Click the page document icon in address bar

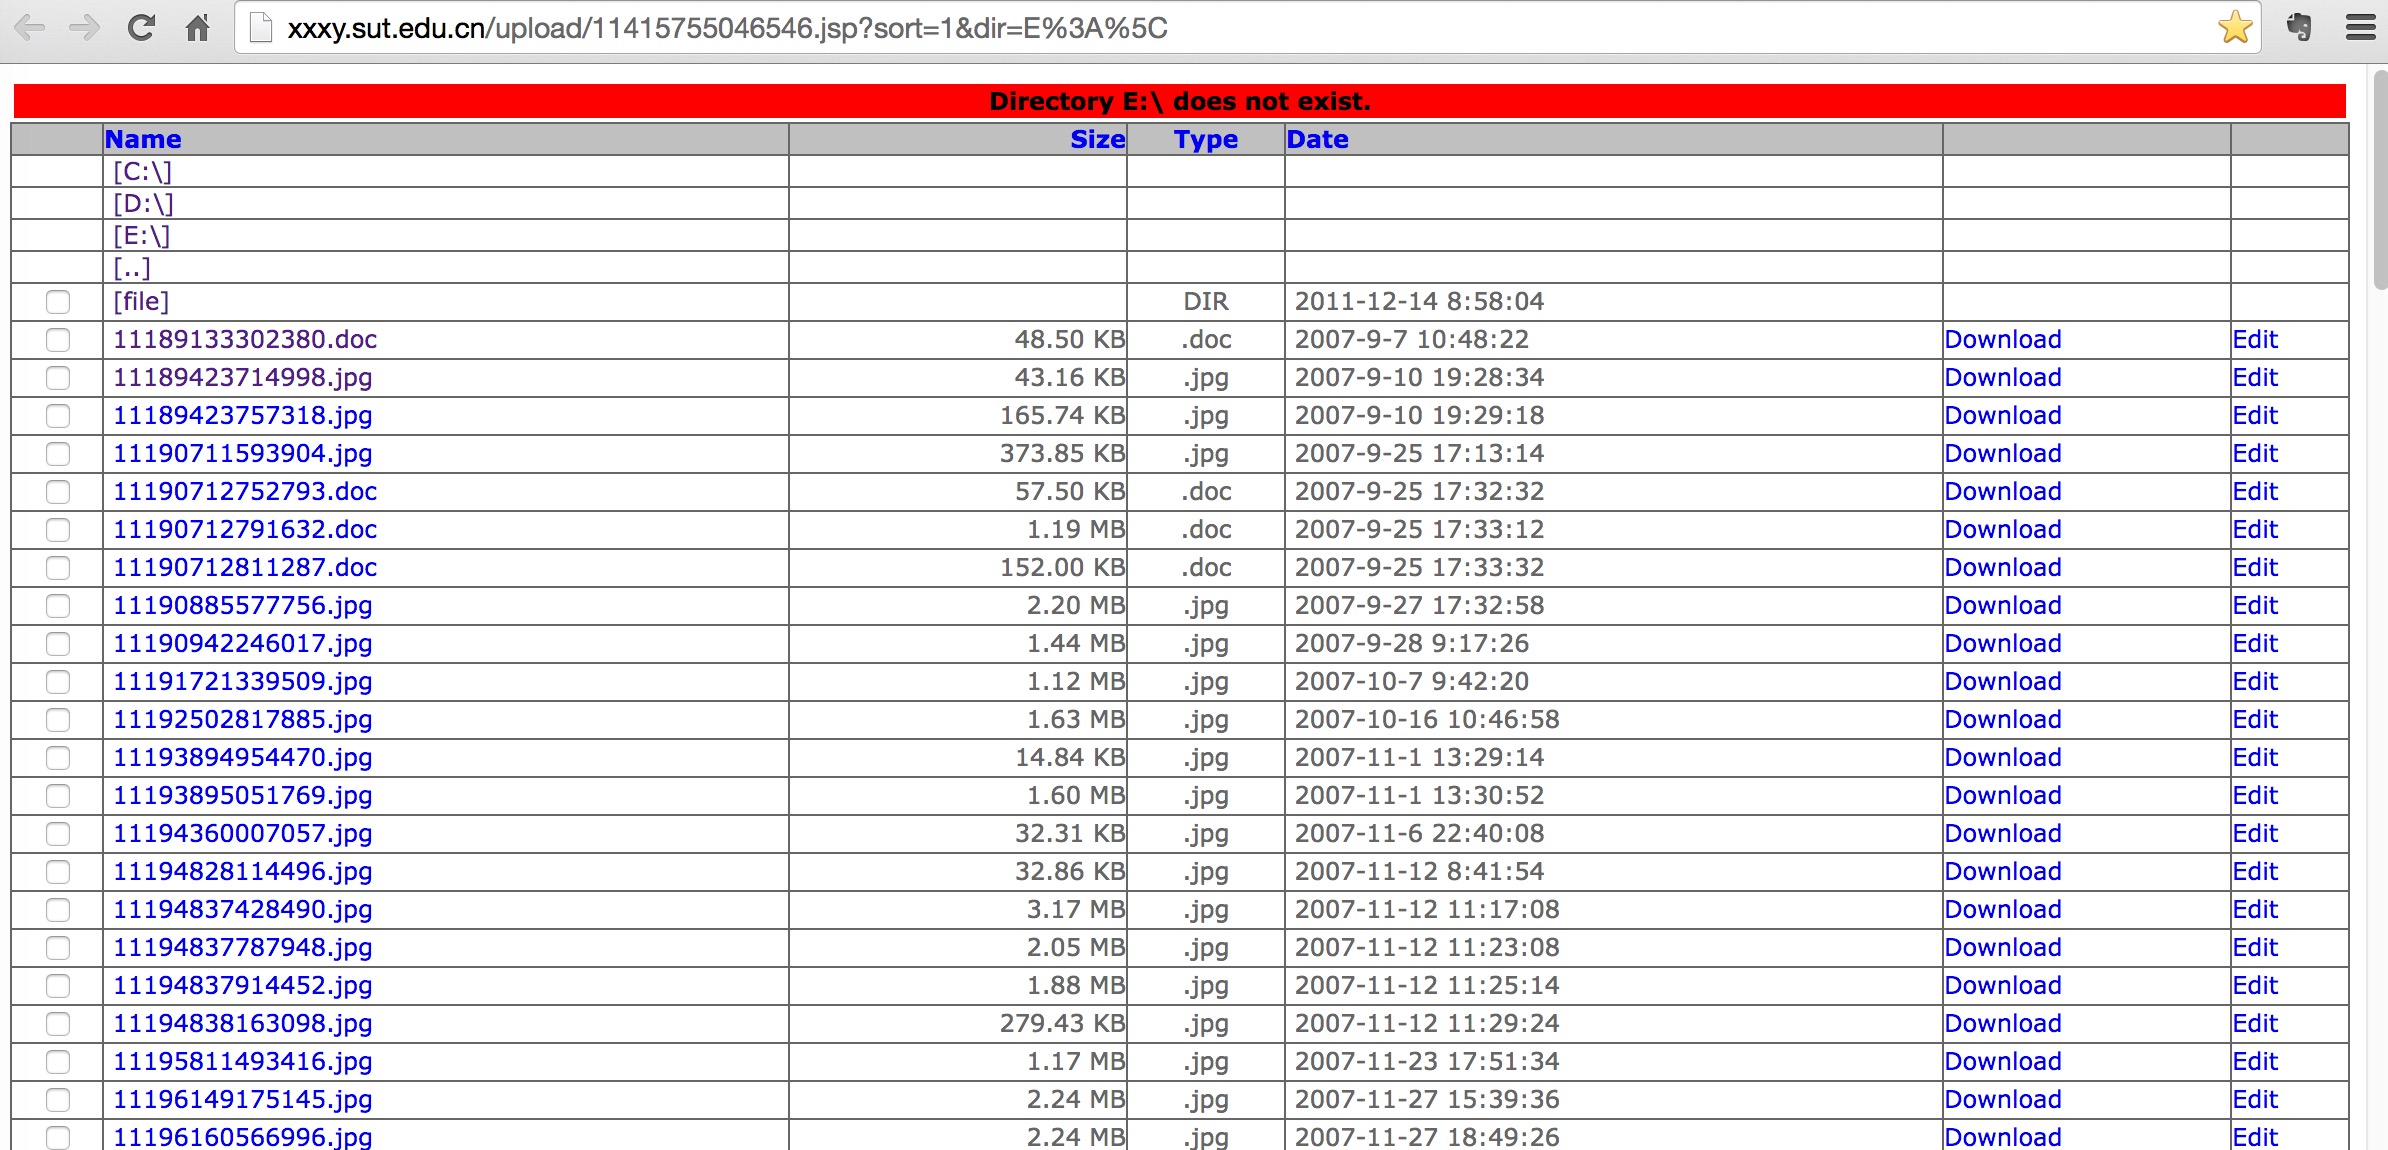(x=261, y=28)
